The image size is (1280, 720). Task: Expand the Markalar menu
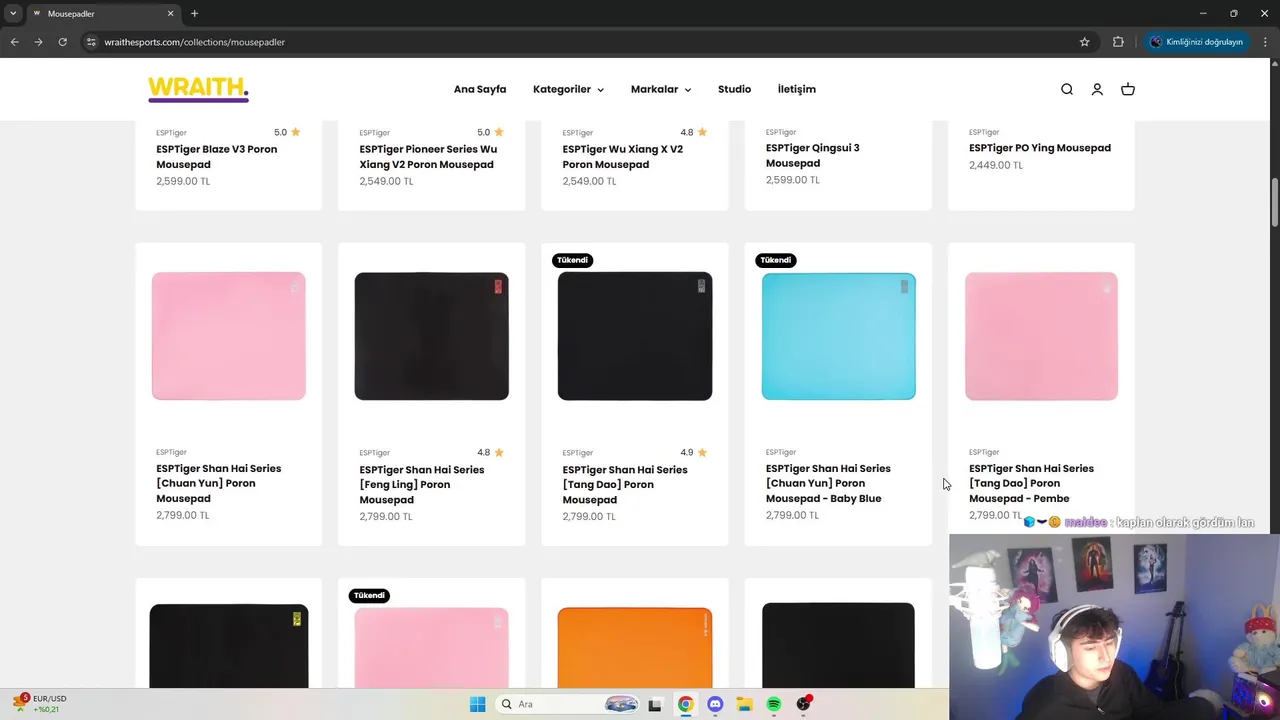click(660, 89)
